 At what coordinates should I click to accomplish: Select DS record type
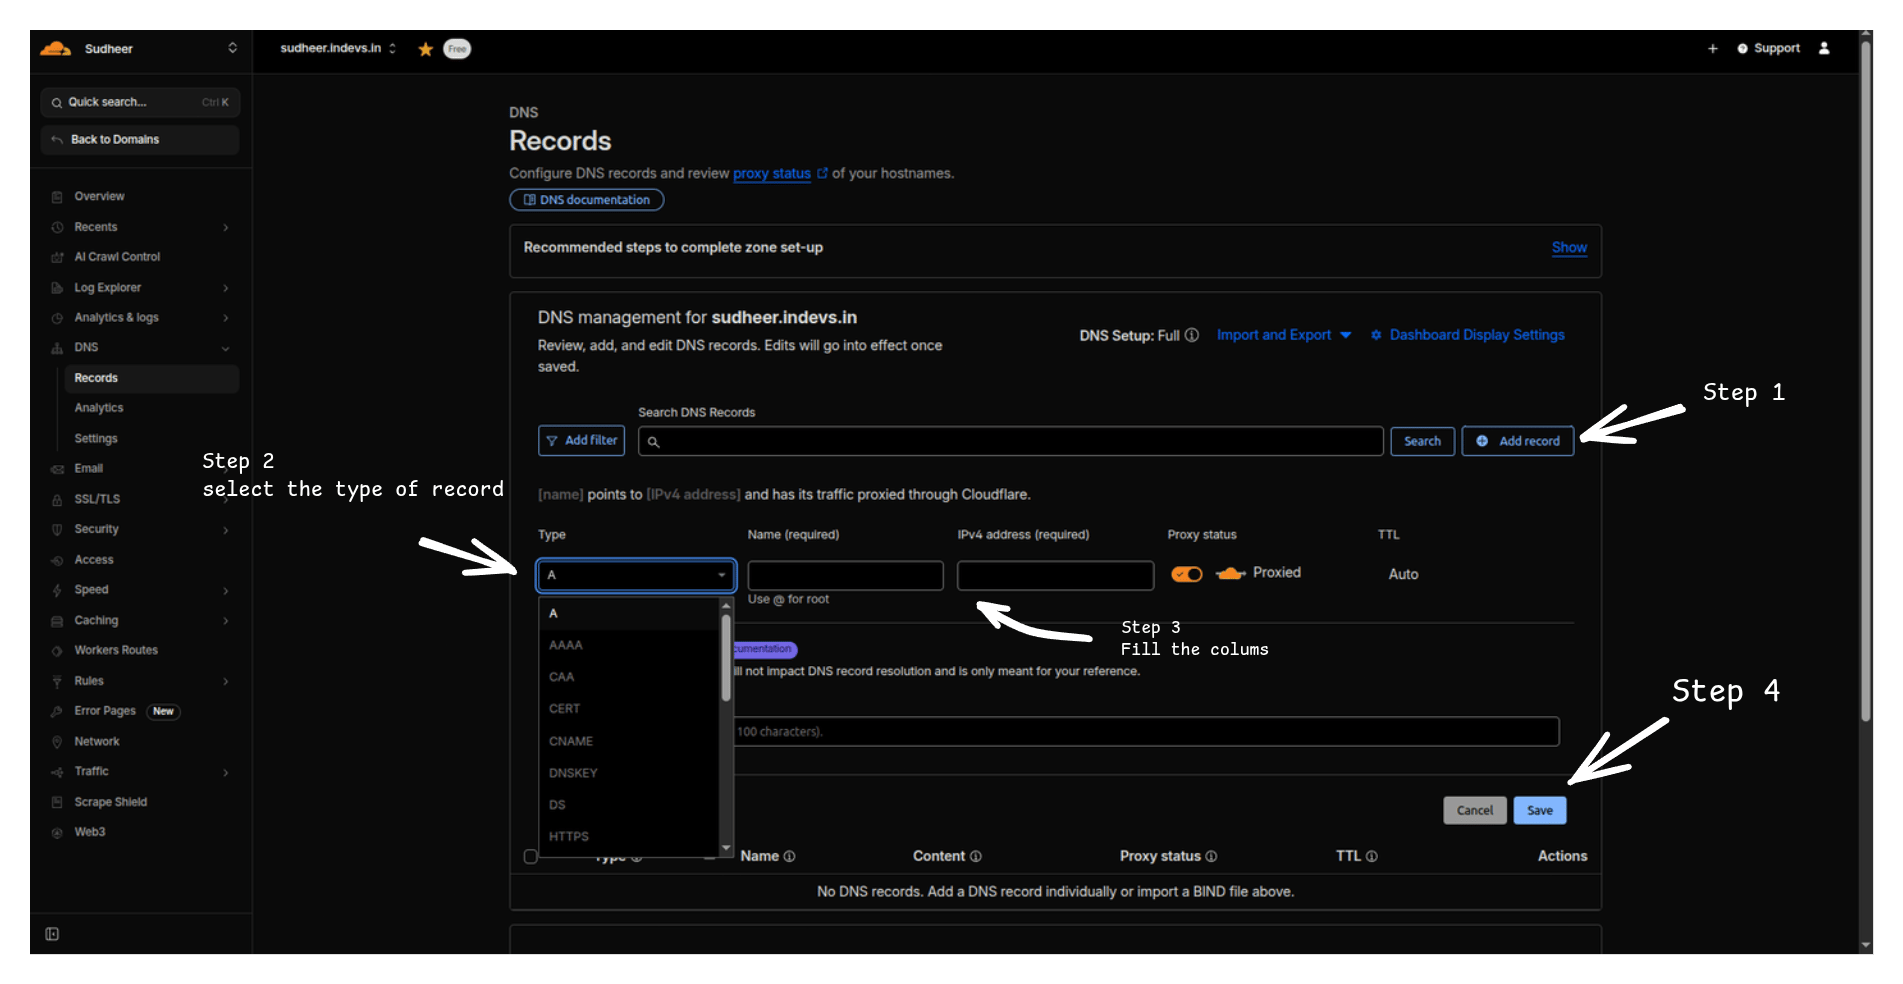tap(629, 805)
